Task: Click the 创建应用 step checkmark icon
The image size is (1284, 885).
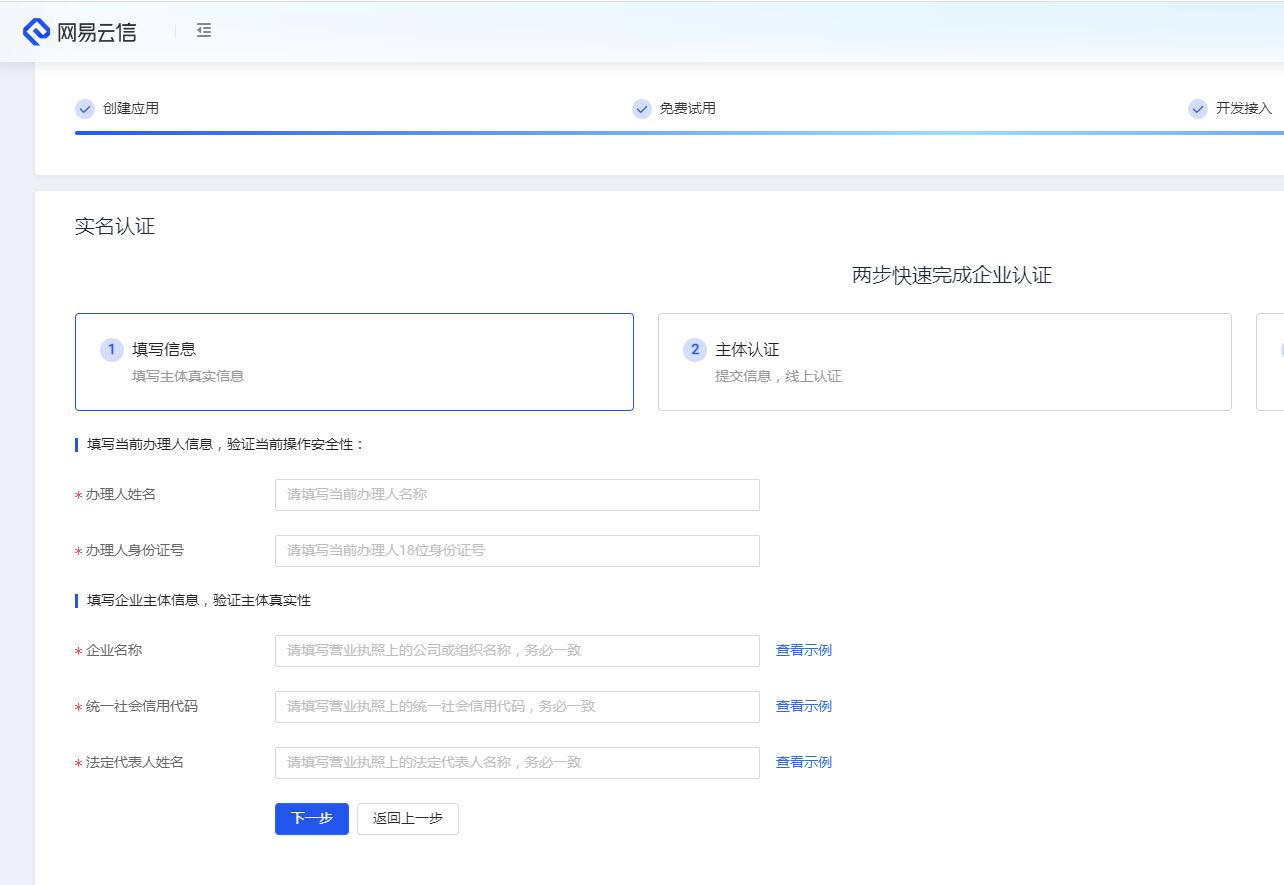Action: coord(85,109)
